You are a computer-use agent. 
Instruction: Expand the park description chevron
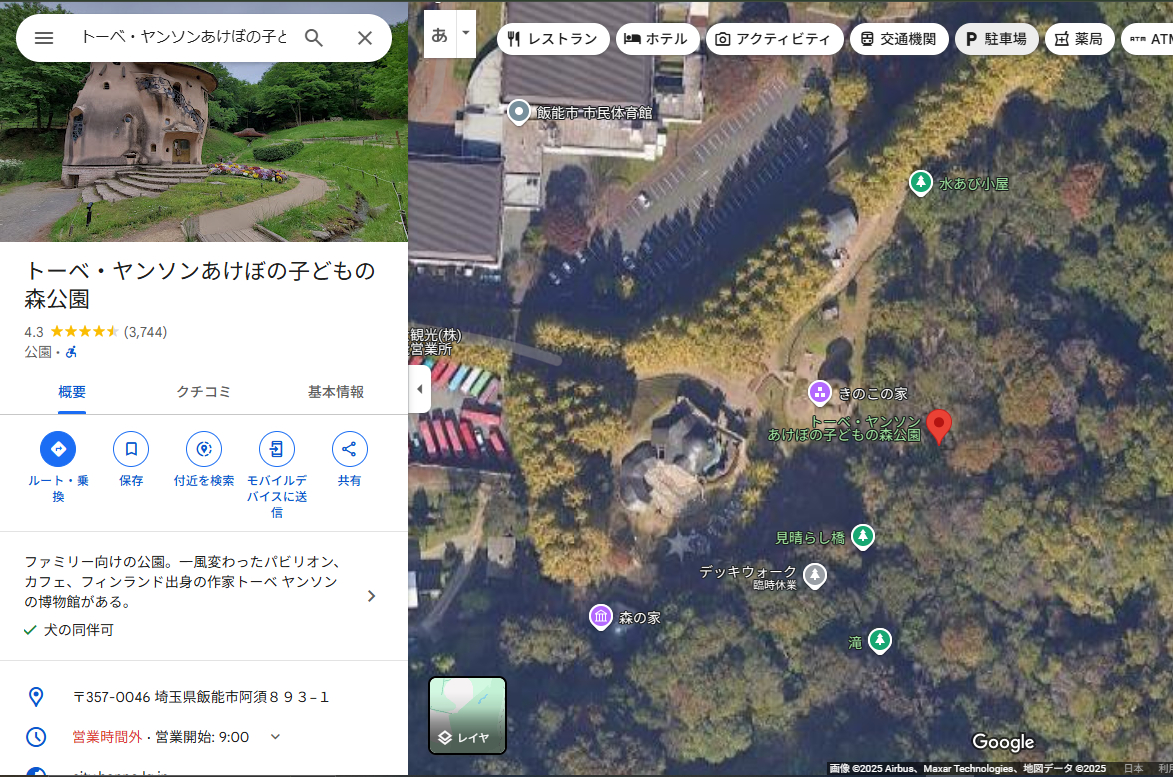coord(372,596)
